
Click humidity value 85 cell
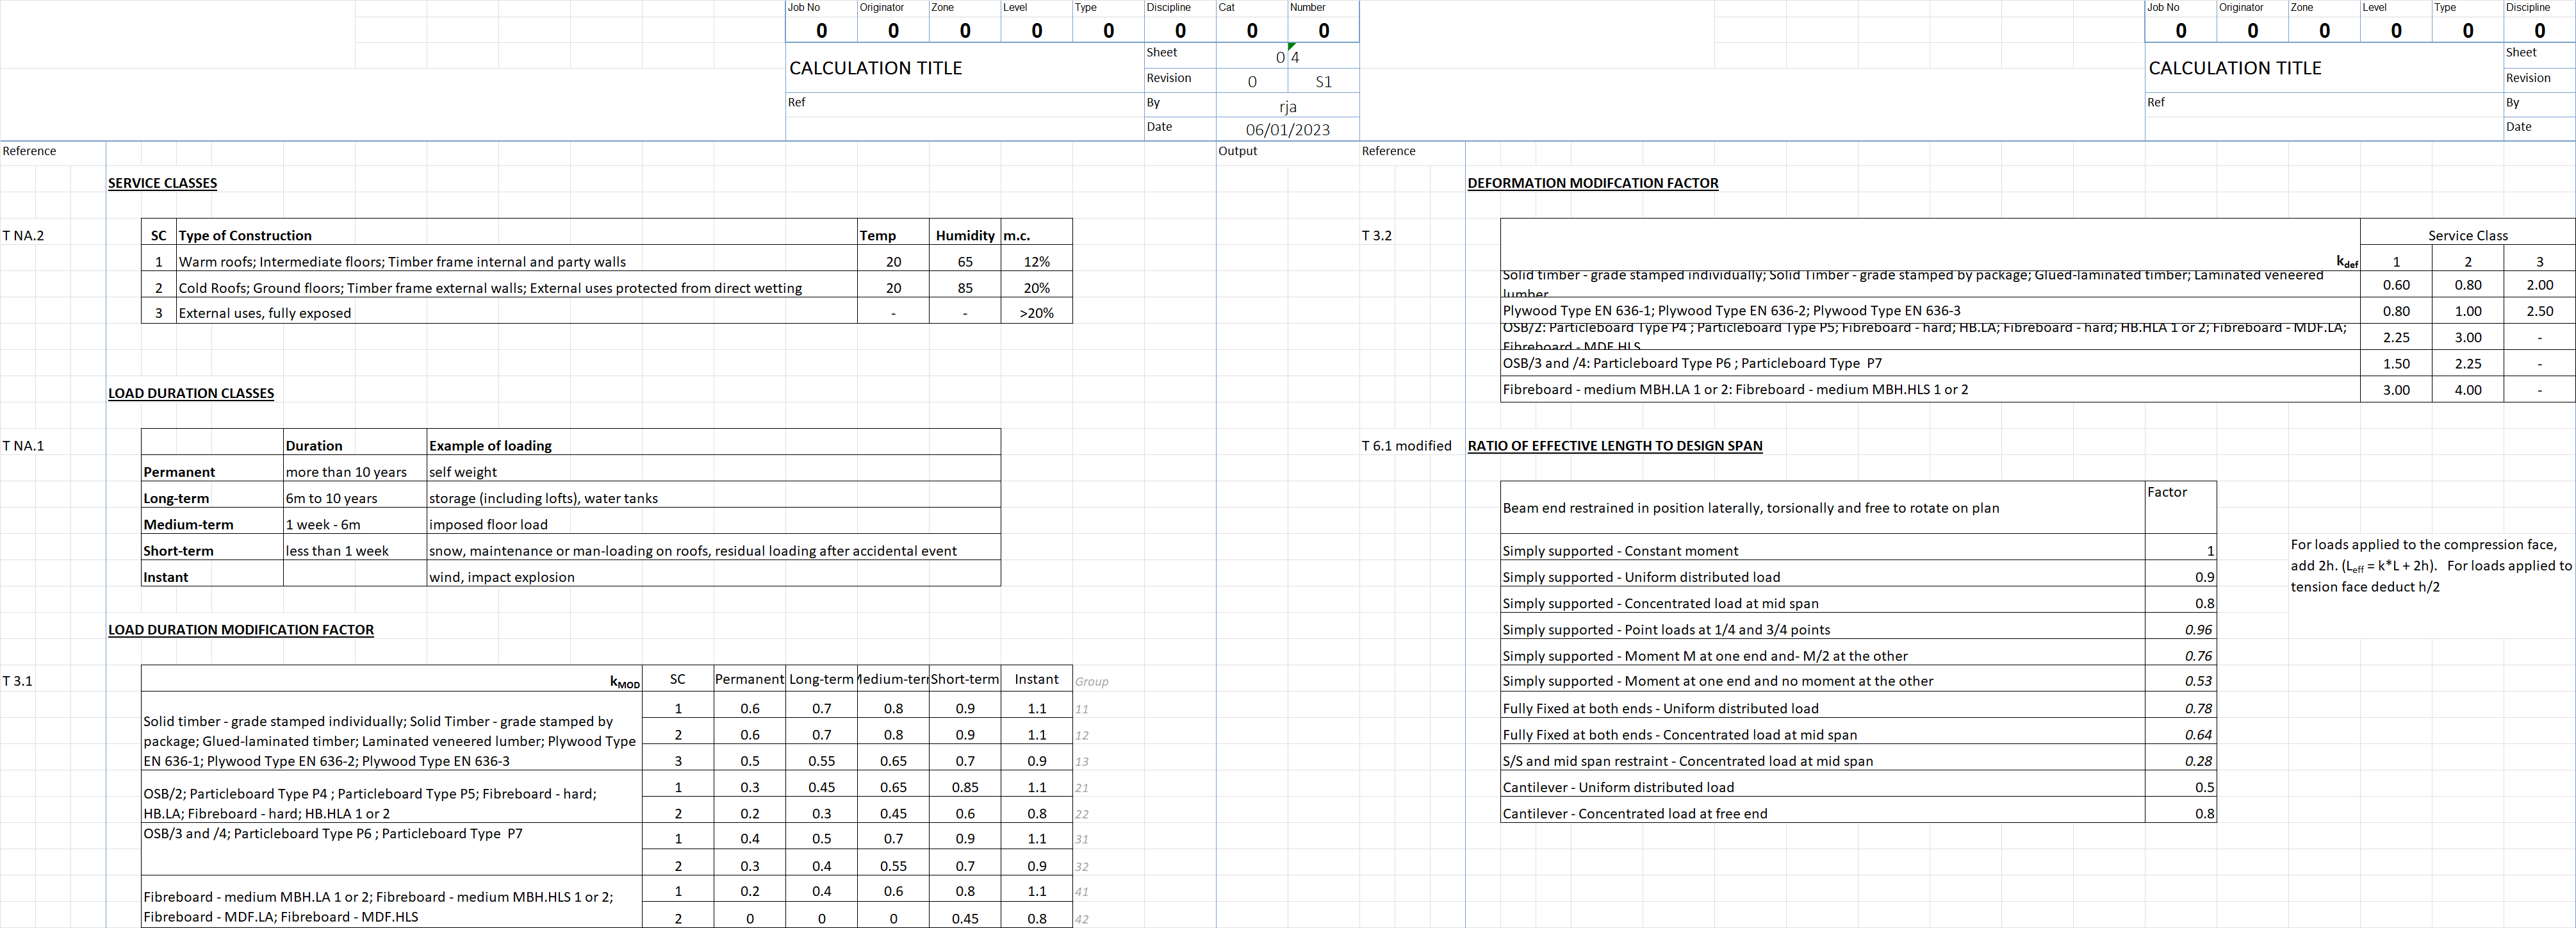coord(965,288)
